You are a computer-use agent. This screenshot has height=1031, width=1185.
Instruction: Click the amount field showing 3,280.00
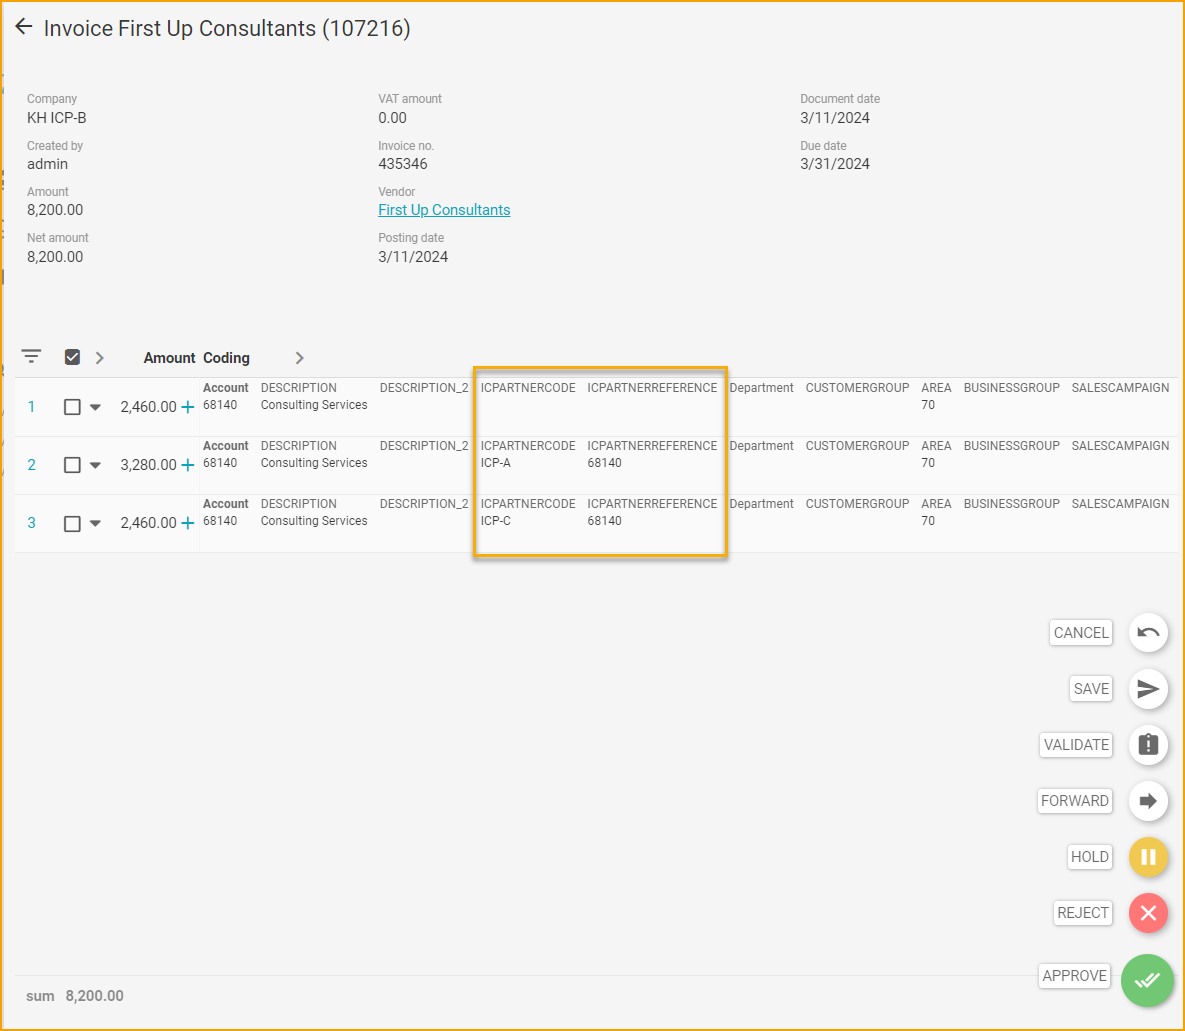150,464
